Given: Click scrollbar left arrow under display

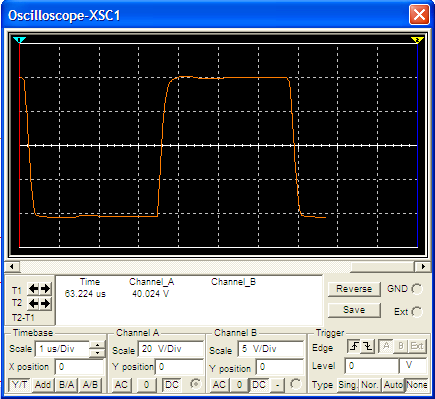Looking at the screenshot, I should click(12, 266).
